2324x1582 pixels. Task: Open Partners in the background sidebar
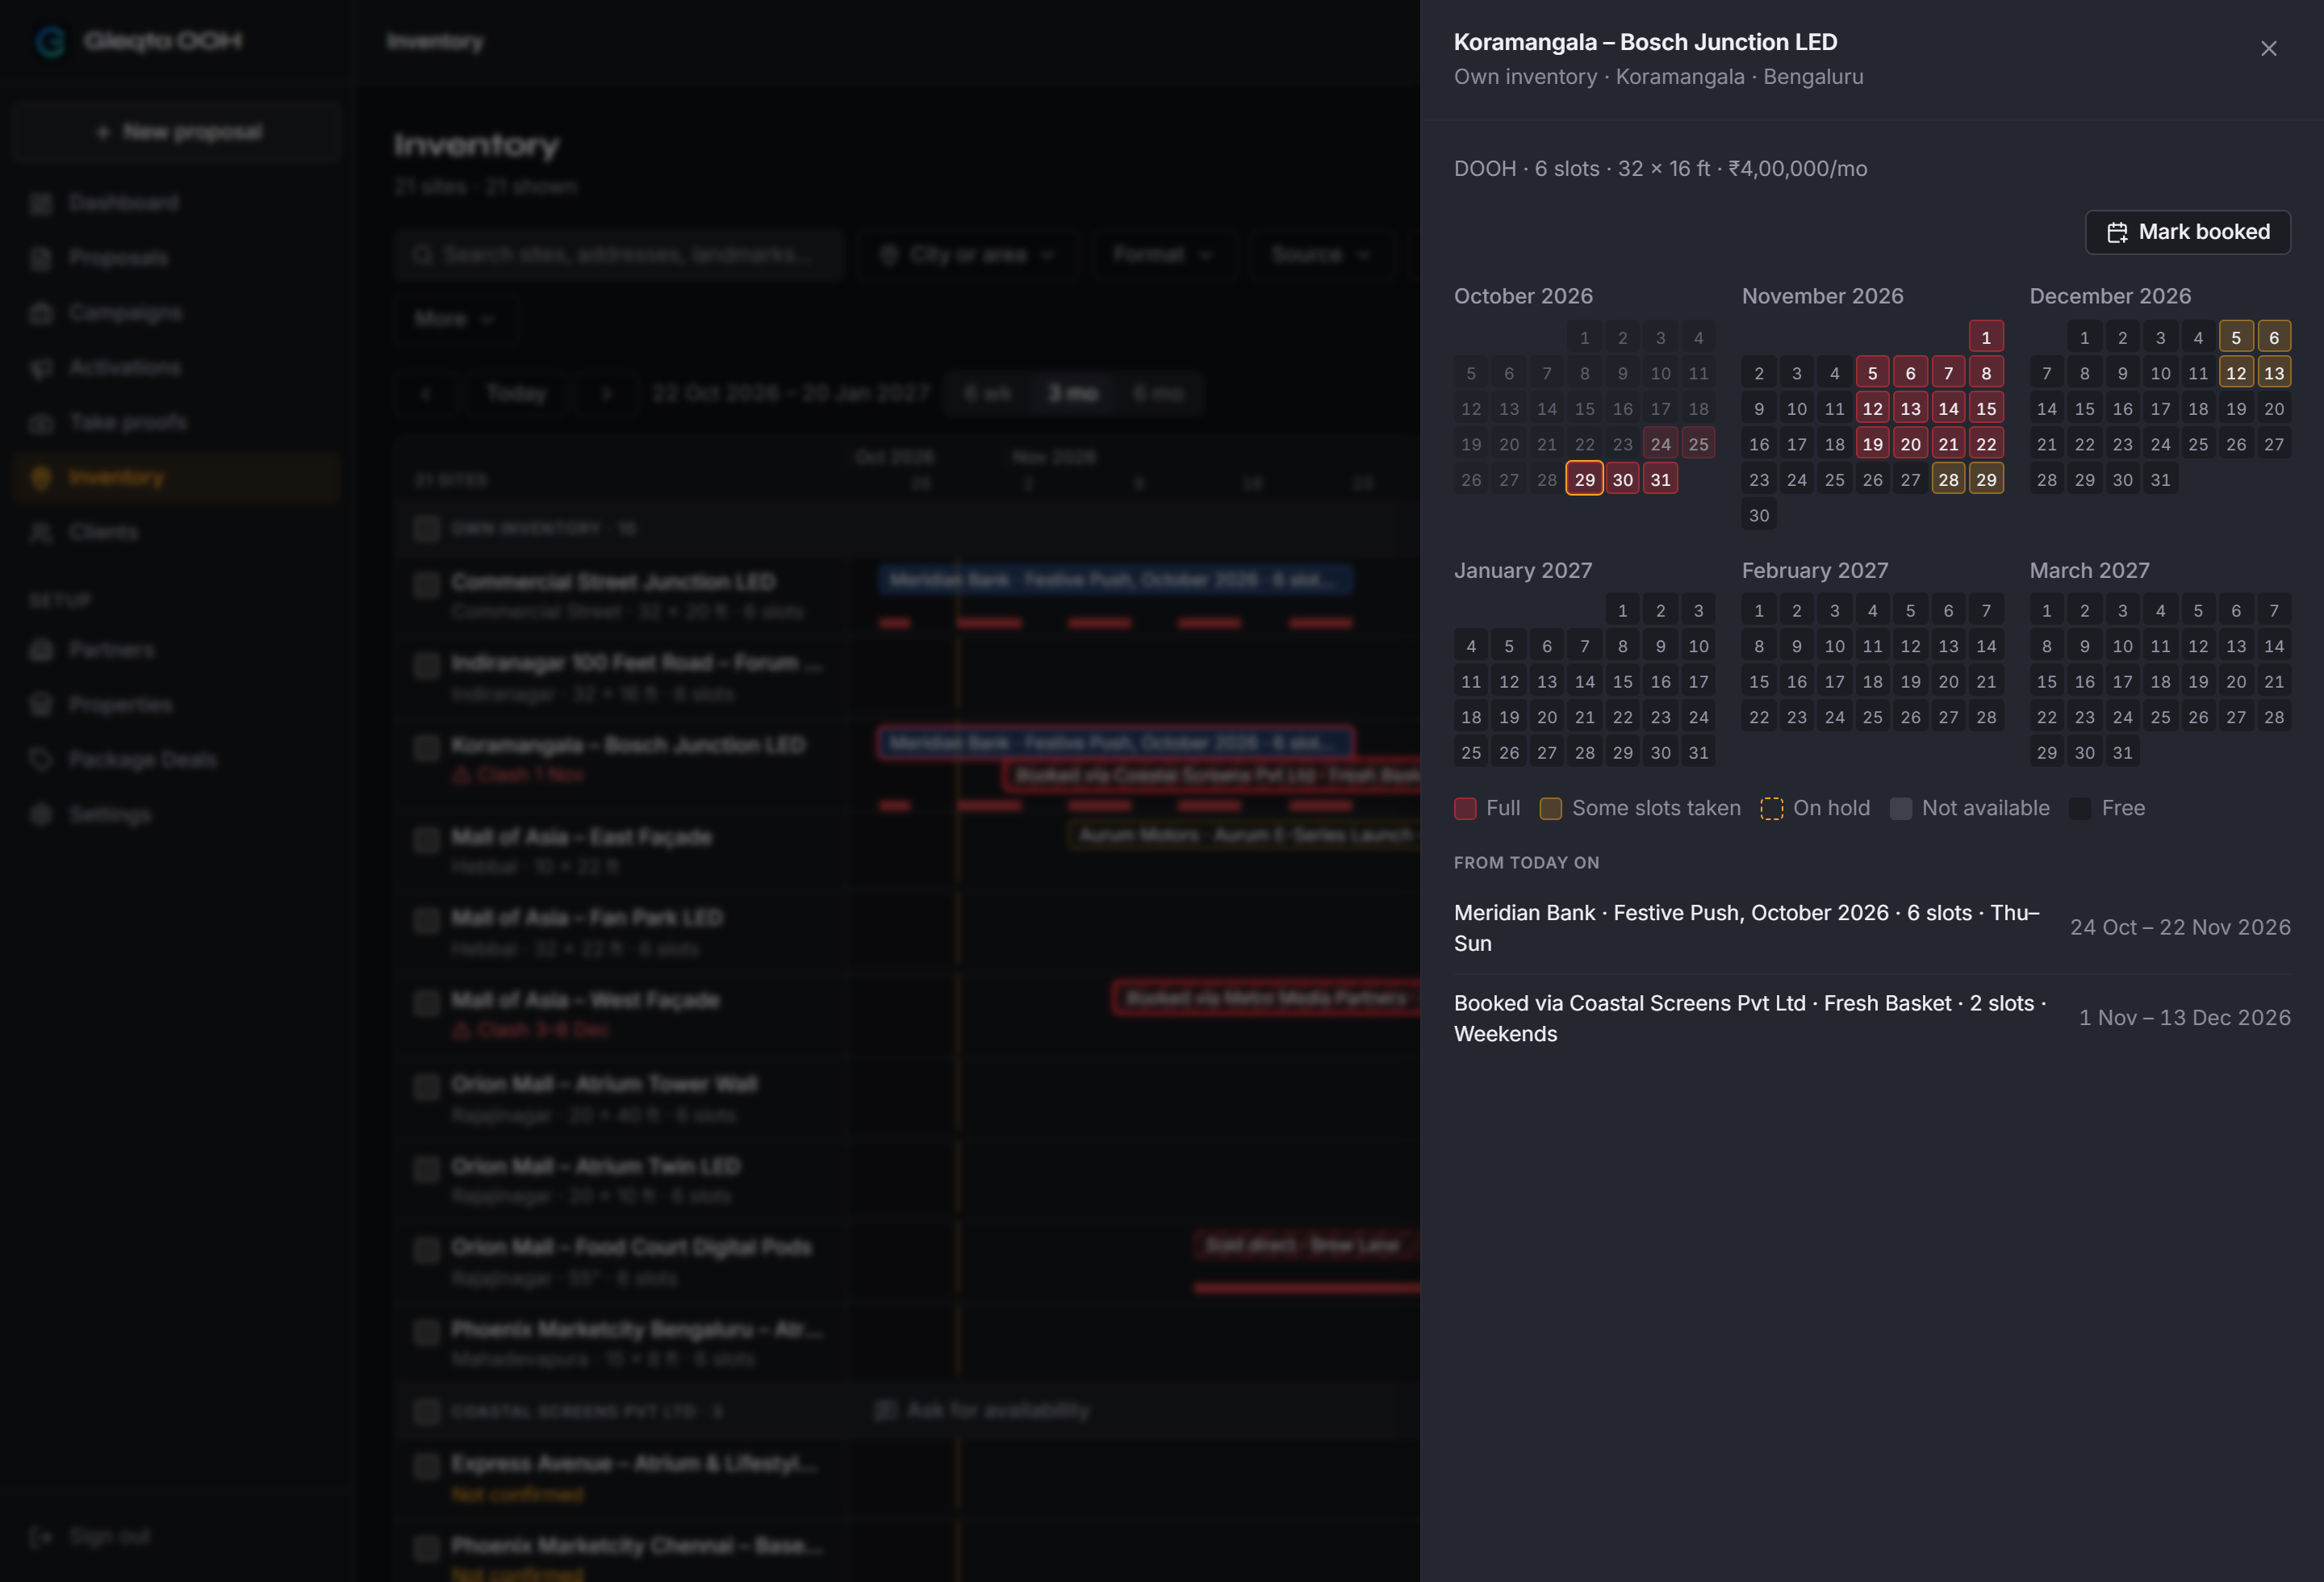176,650
